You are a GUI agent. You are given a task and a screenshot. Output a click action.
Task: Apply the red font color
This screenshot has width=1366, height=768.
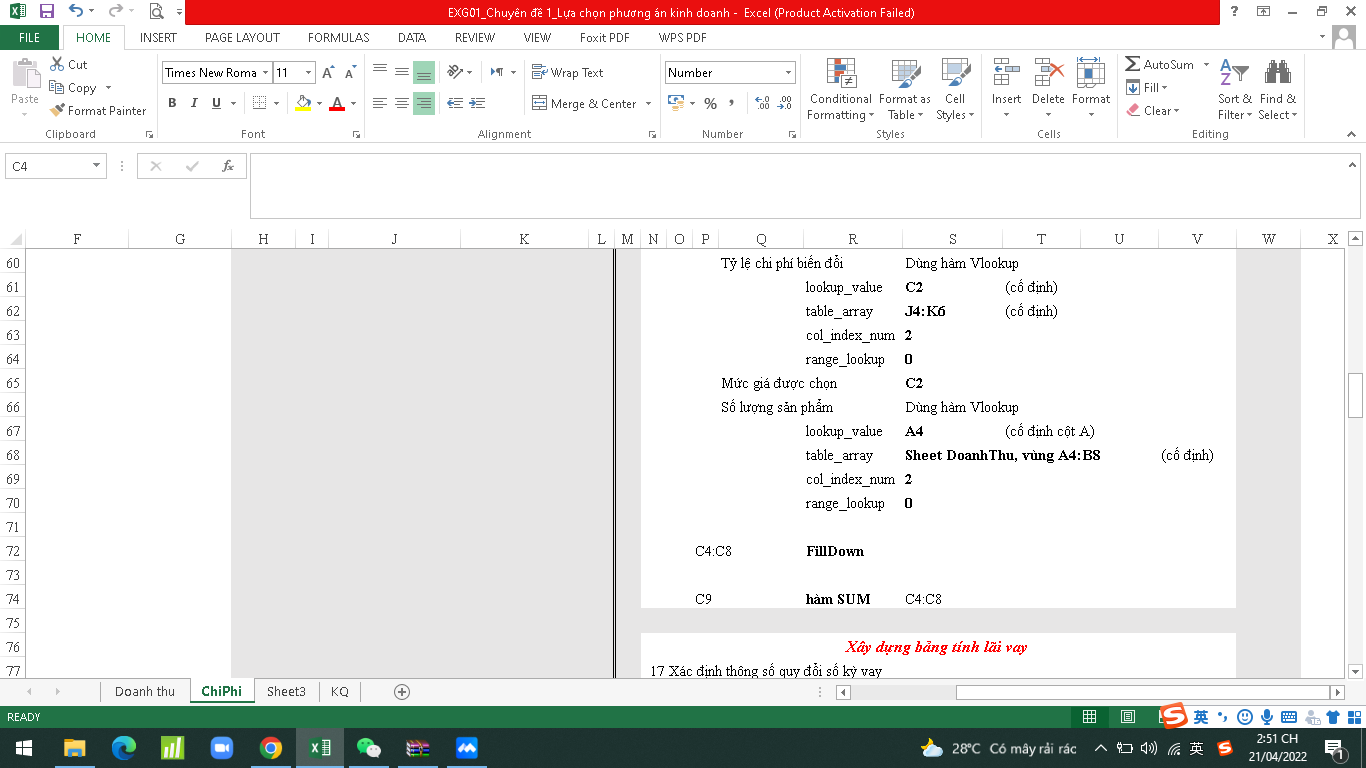tap(337, 103)
